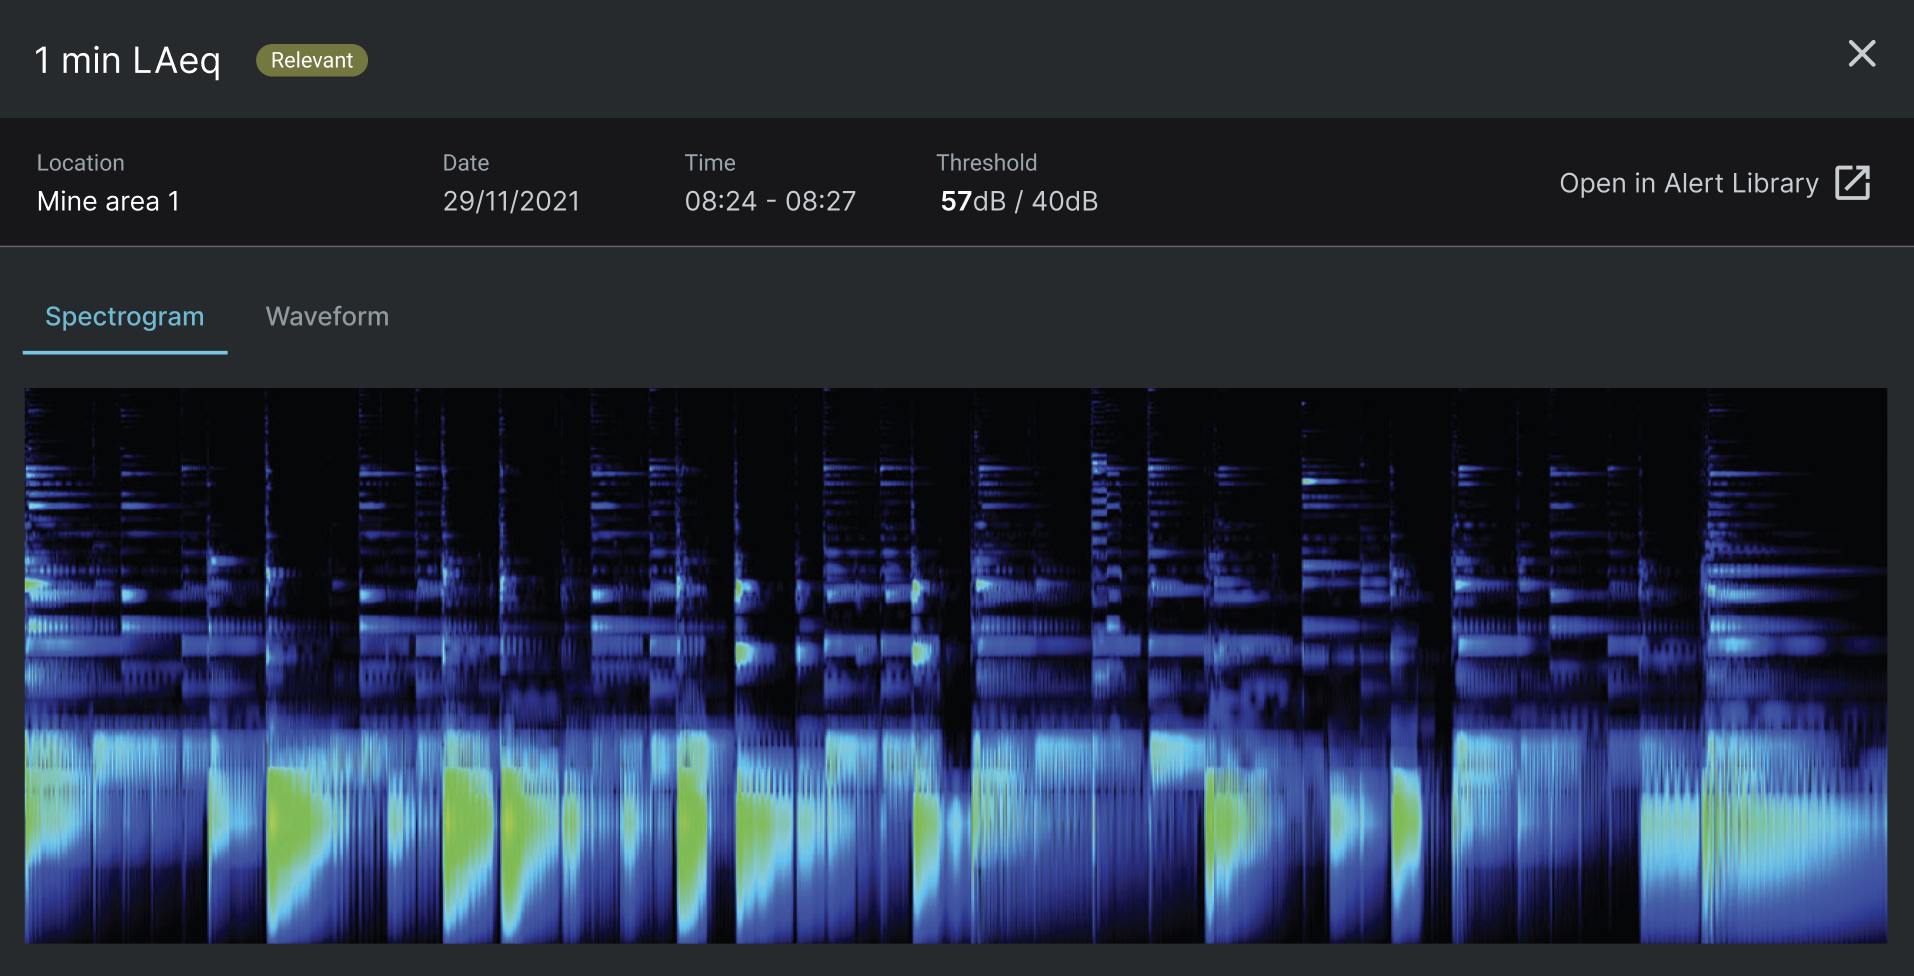The width and height of the screenshot is (1914, 976).
Task: Click the time range 08:24 - 08:27
Action: point(770,201)
